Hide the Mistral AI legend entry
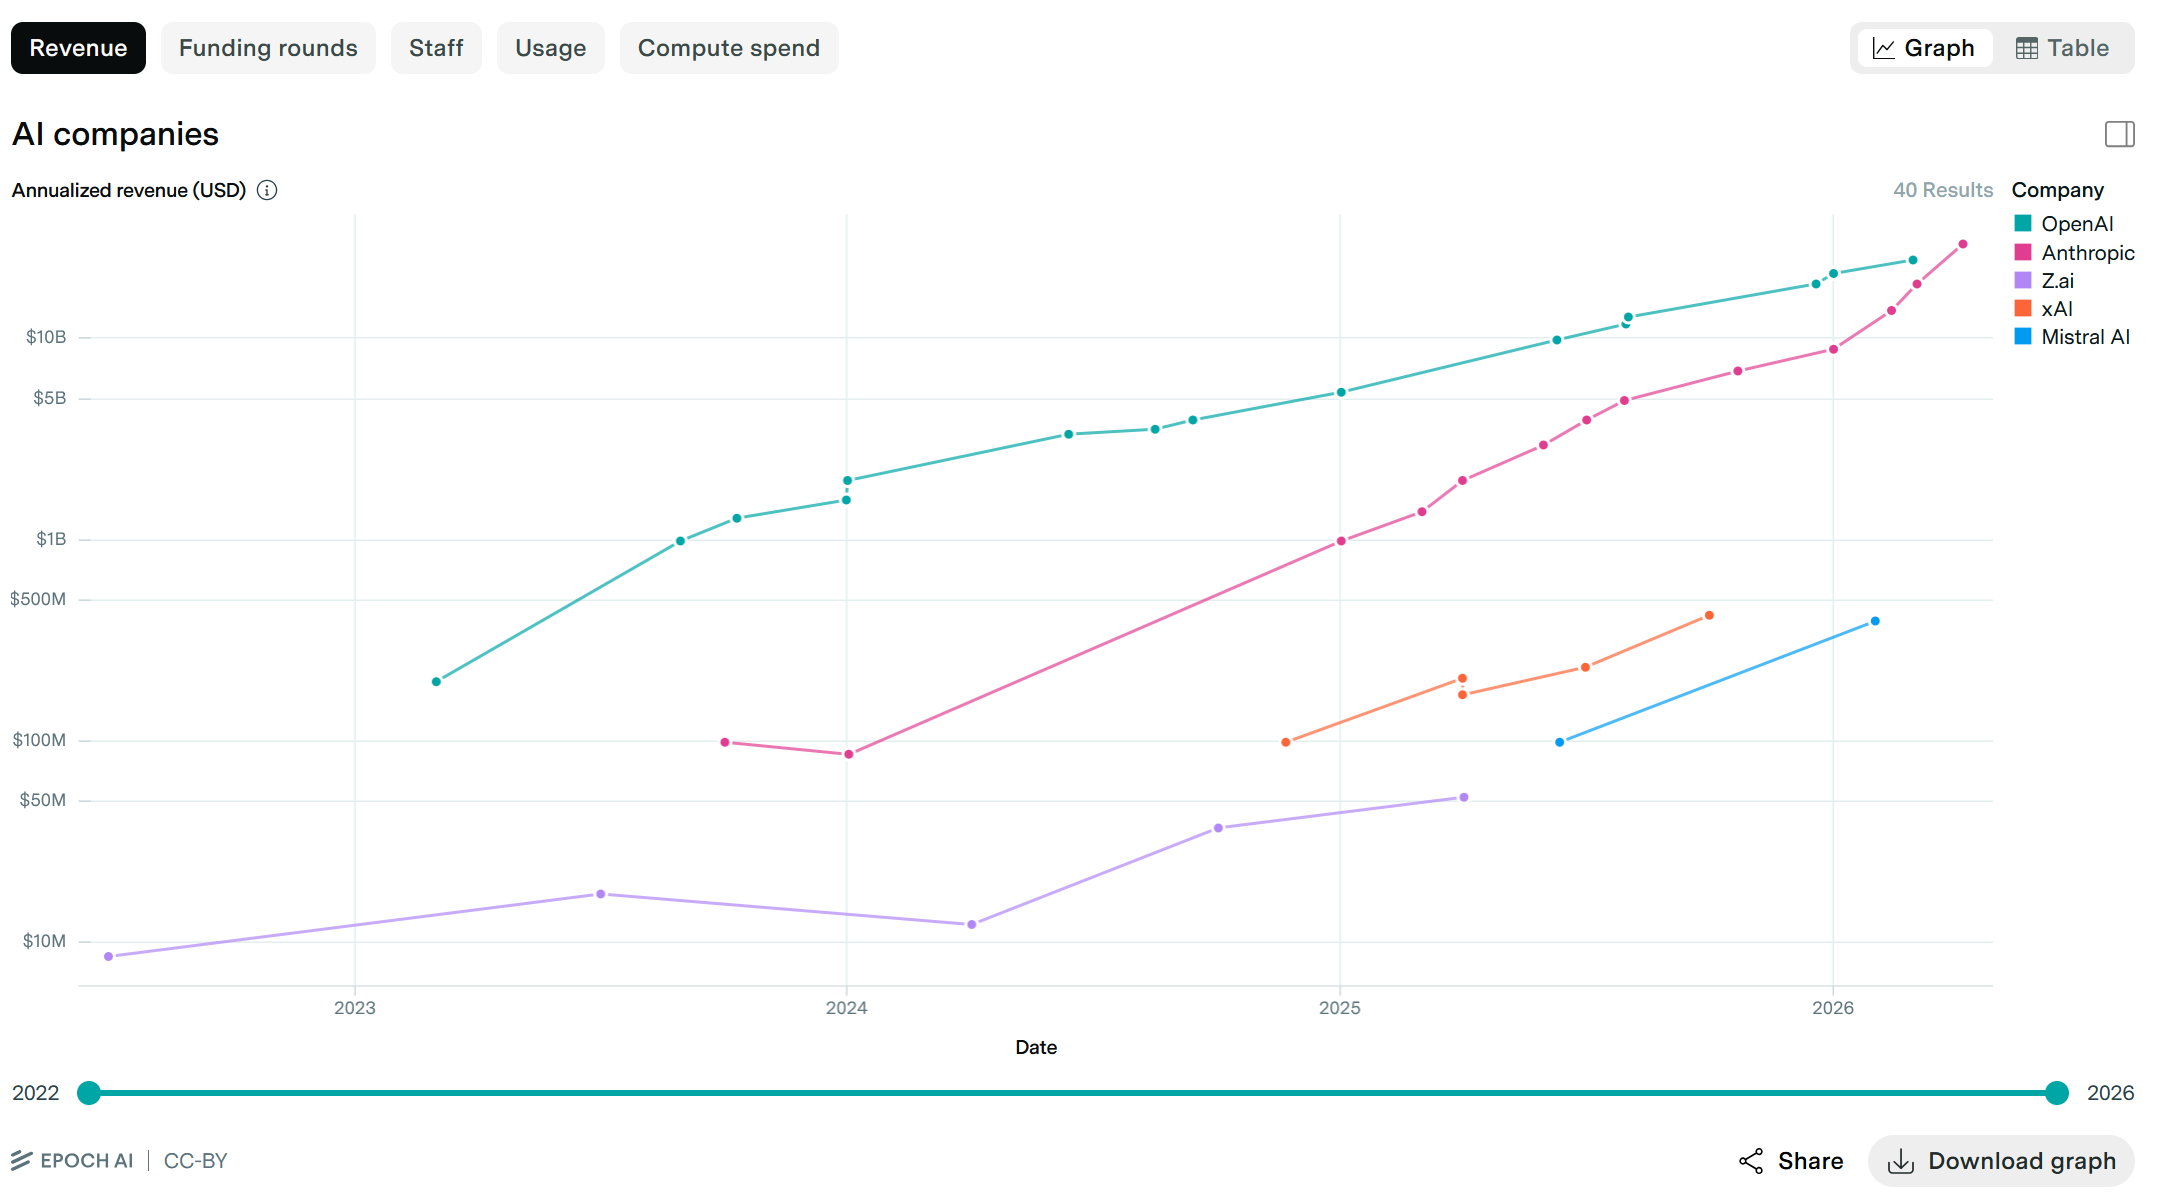This screenshot has width=2171, height=1201. (2085, 337)
